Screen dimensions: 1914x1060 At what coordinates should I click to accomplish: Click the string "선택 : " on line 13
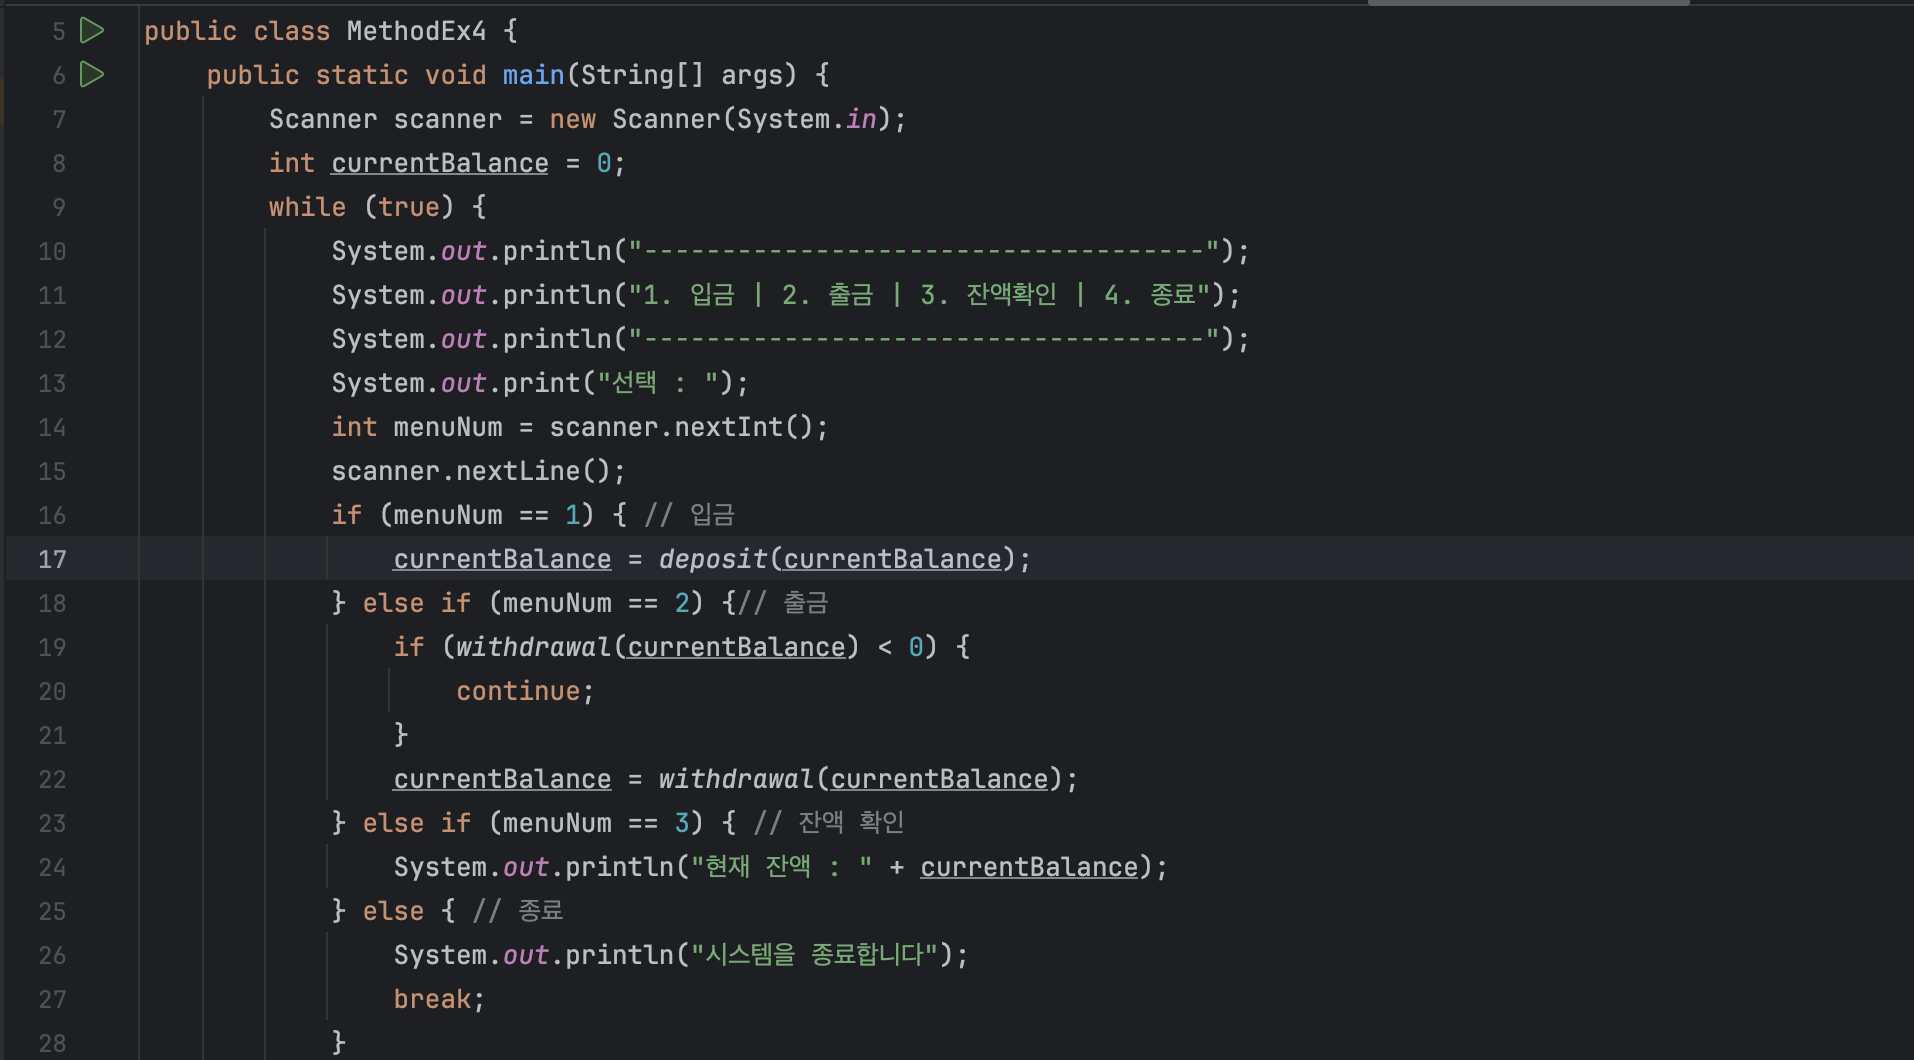coord(658,383)
